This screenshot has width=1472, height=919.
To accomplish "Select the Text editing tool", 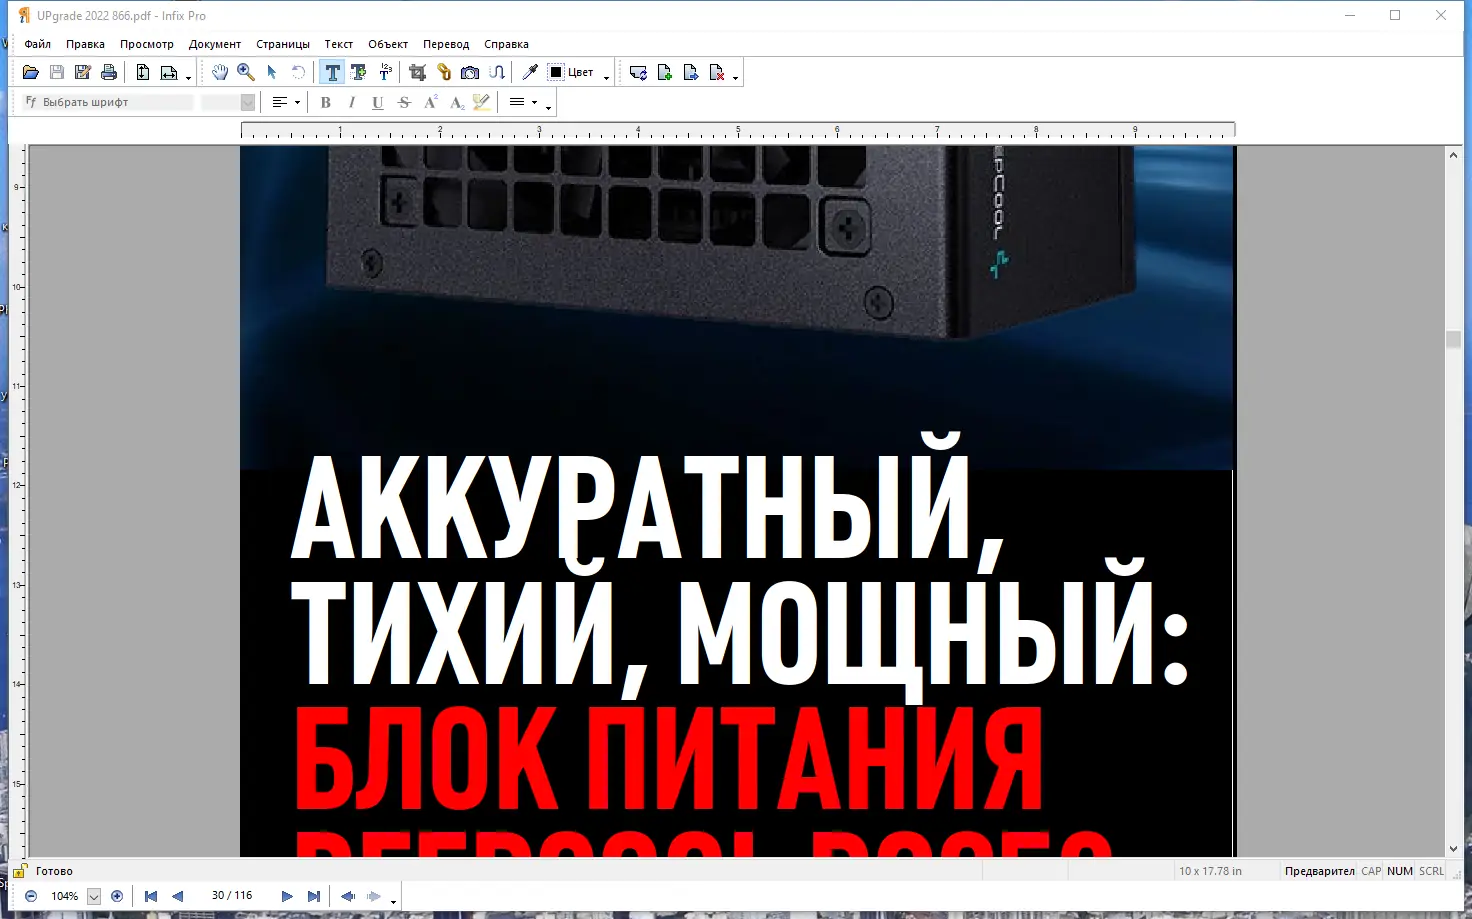I will 332,71.
